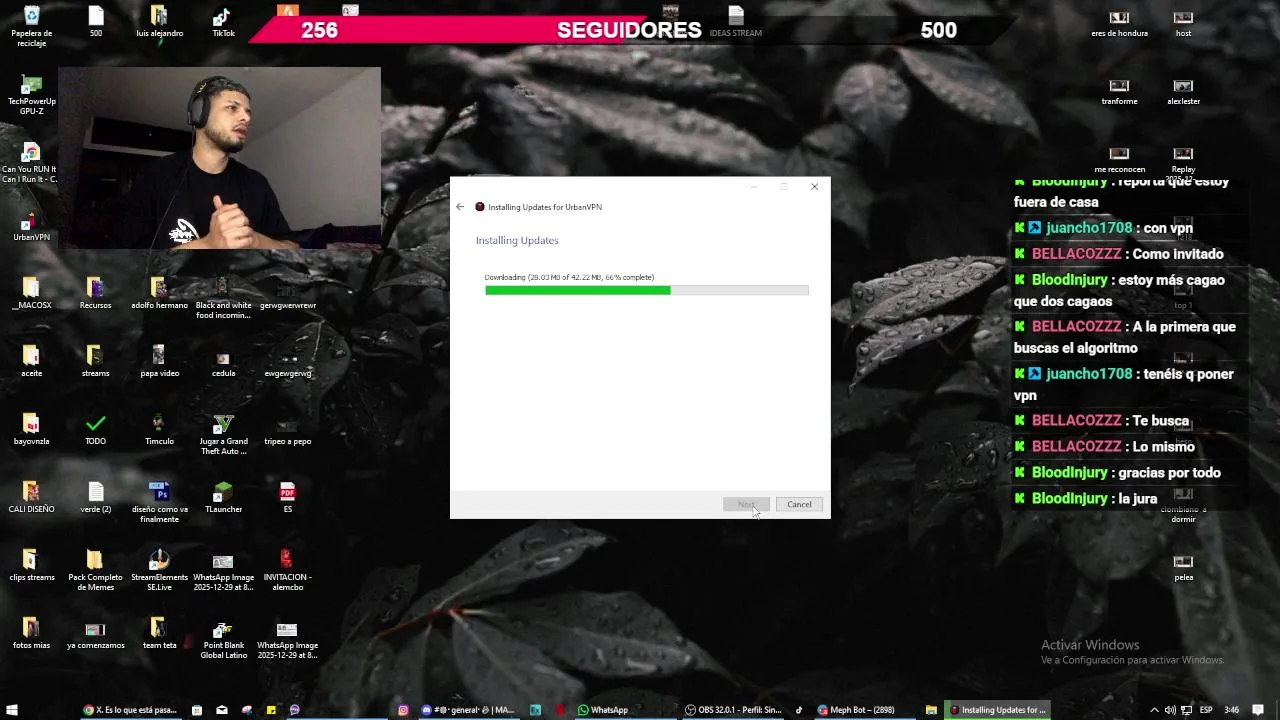Show hidden system tray icons

[x=1154, y=710]
